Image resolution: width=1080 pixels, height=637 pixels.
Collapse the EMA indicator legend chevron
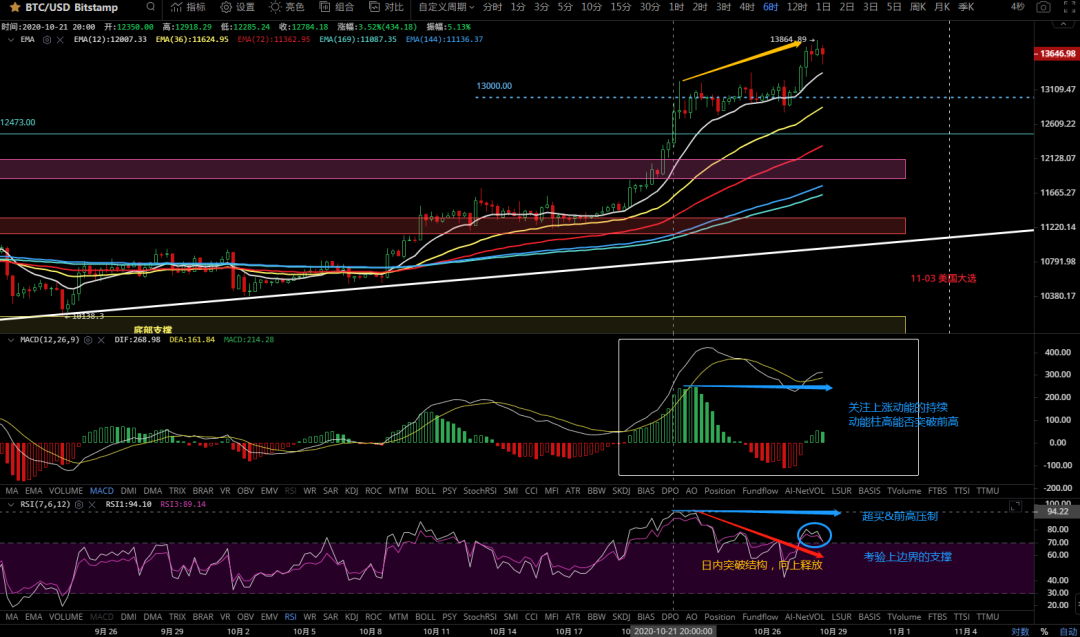(9, 39)
